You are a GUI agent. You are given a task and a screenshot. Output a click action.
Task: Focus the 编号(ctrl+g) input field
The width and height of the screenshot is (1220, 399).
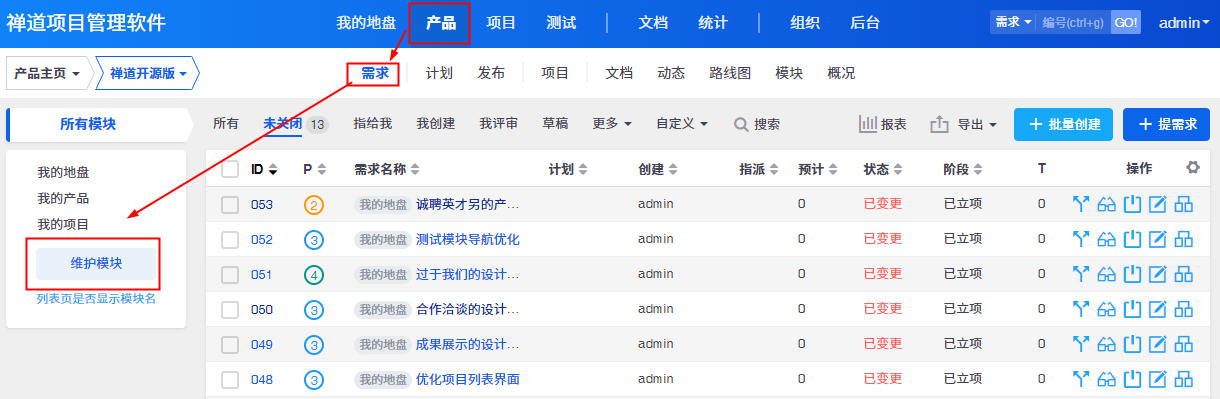coord(1073,22)
